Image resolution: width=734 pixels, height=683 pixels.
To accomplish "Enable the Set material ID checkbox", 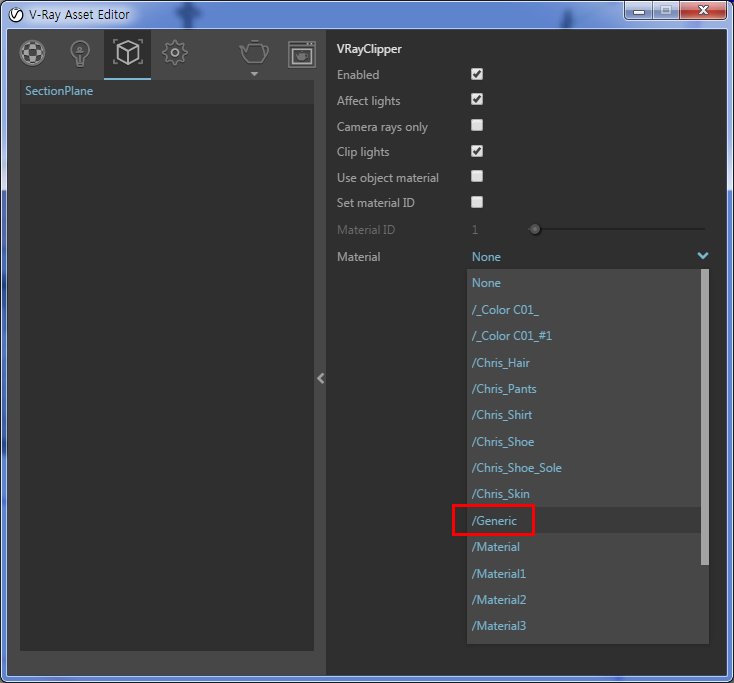I will (477, 202).
